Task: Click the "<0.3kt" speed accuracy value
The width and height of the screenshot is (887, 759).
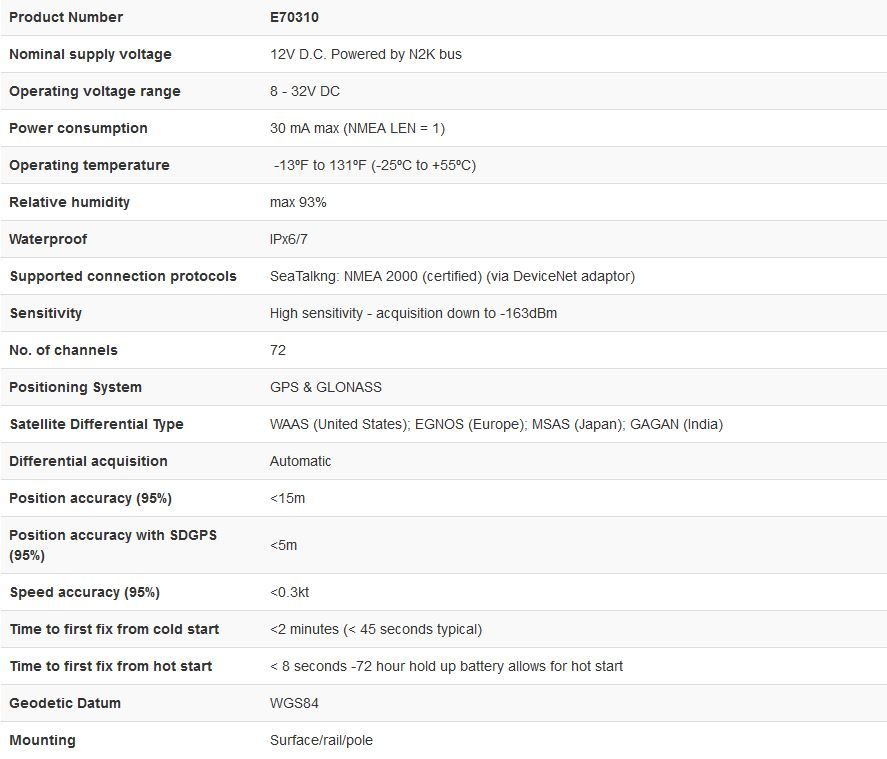Action: [x=289, y=592]
